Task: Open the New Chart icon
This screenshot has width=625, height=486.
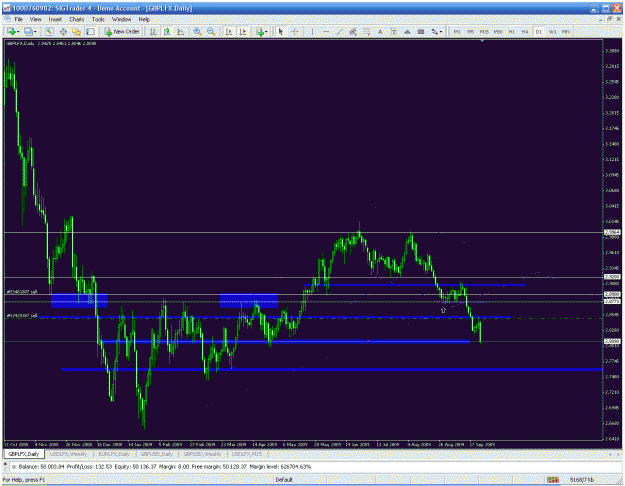Action: tap(11, 31)
